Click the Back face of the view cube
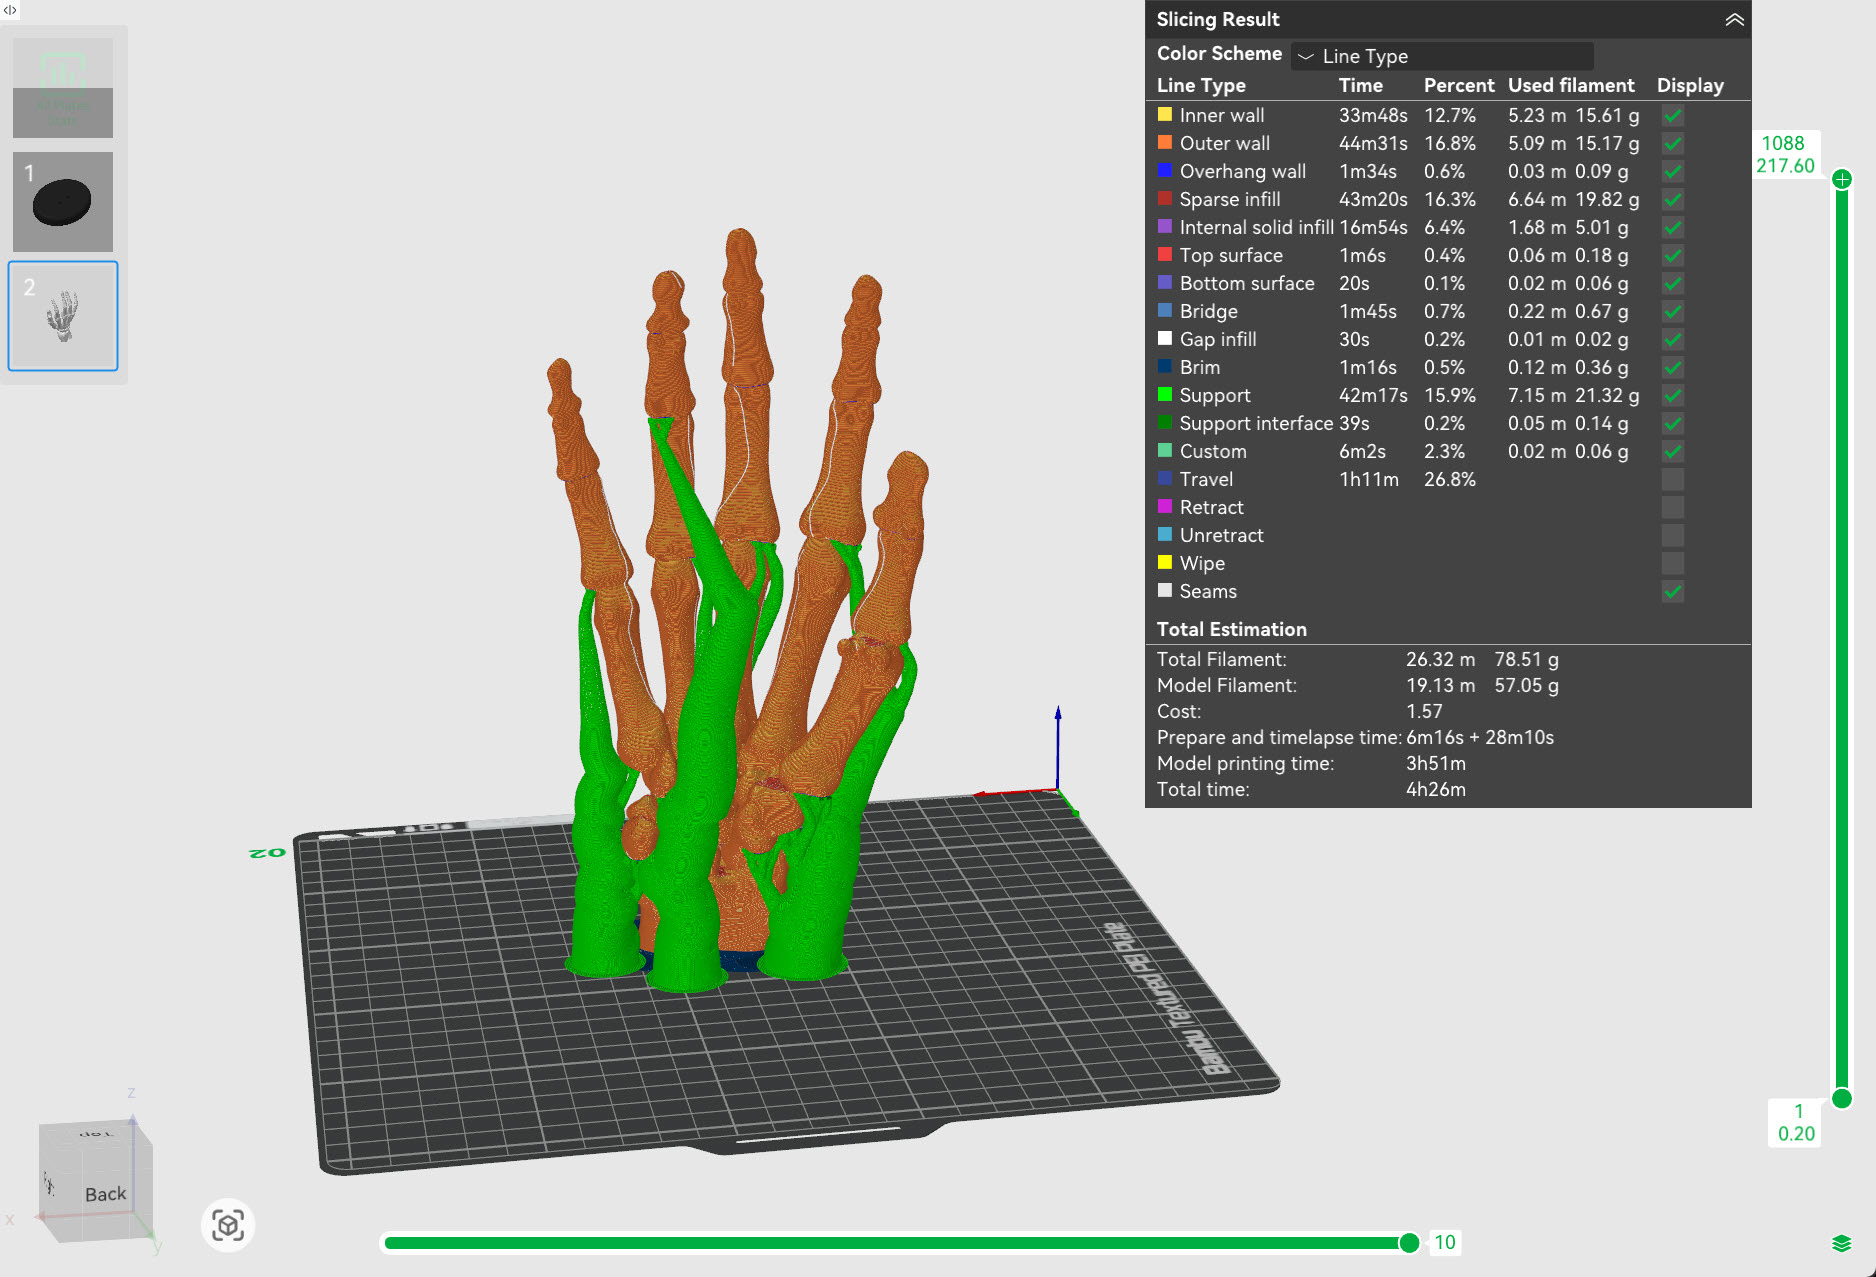 [104, 1193]
